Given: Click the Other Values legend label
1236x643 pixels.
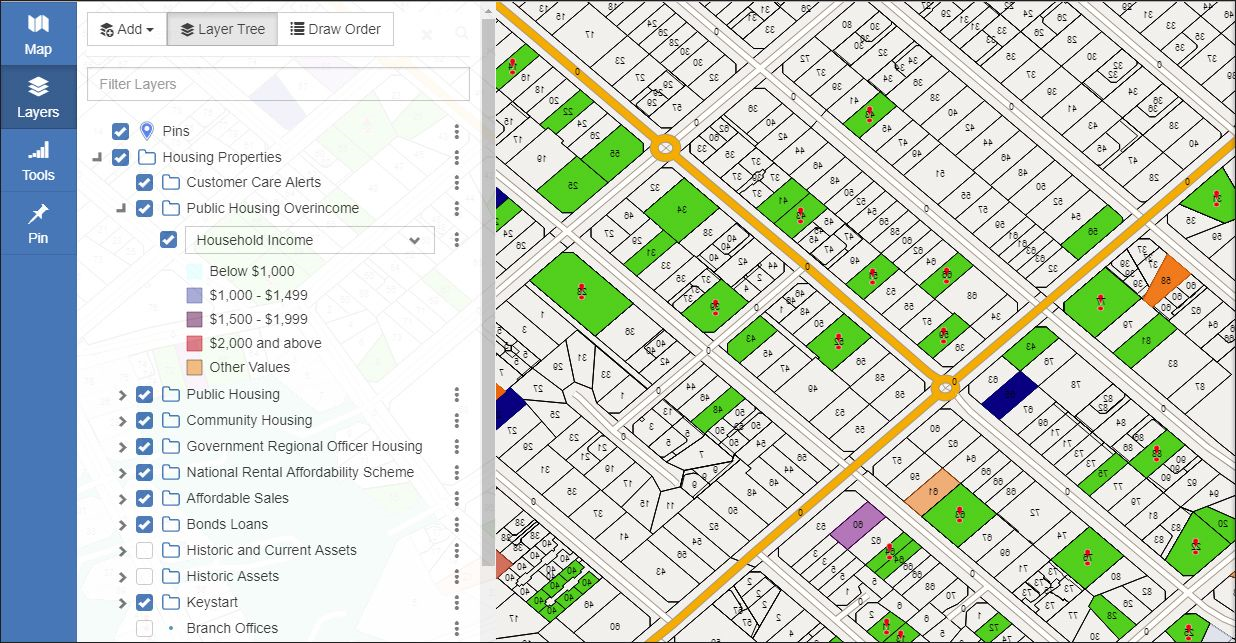Looking at the screenshot, I should [x=250, y=367].
